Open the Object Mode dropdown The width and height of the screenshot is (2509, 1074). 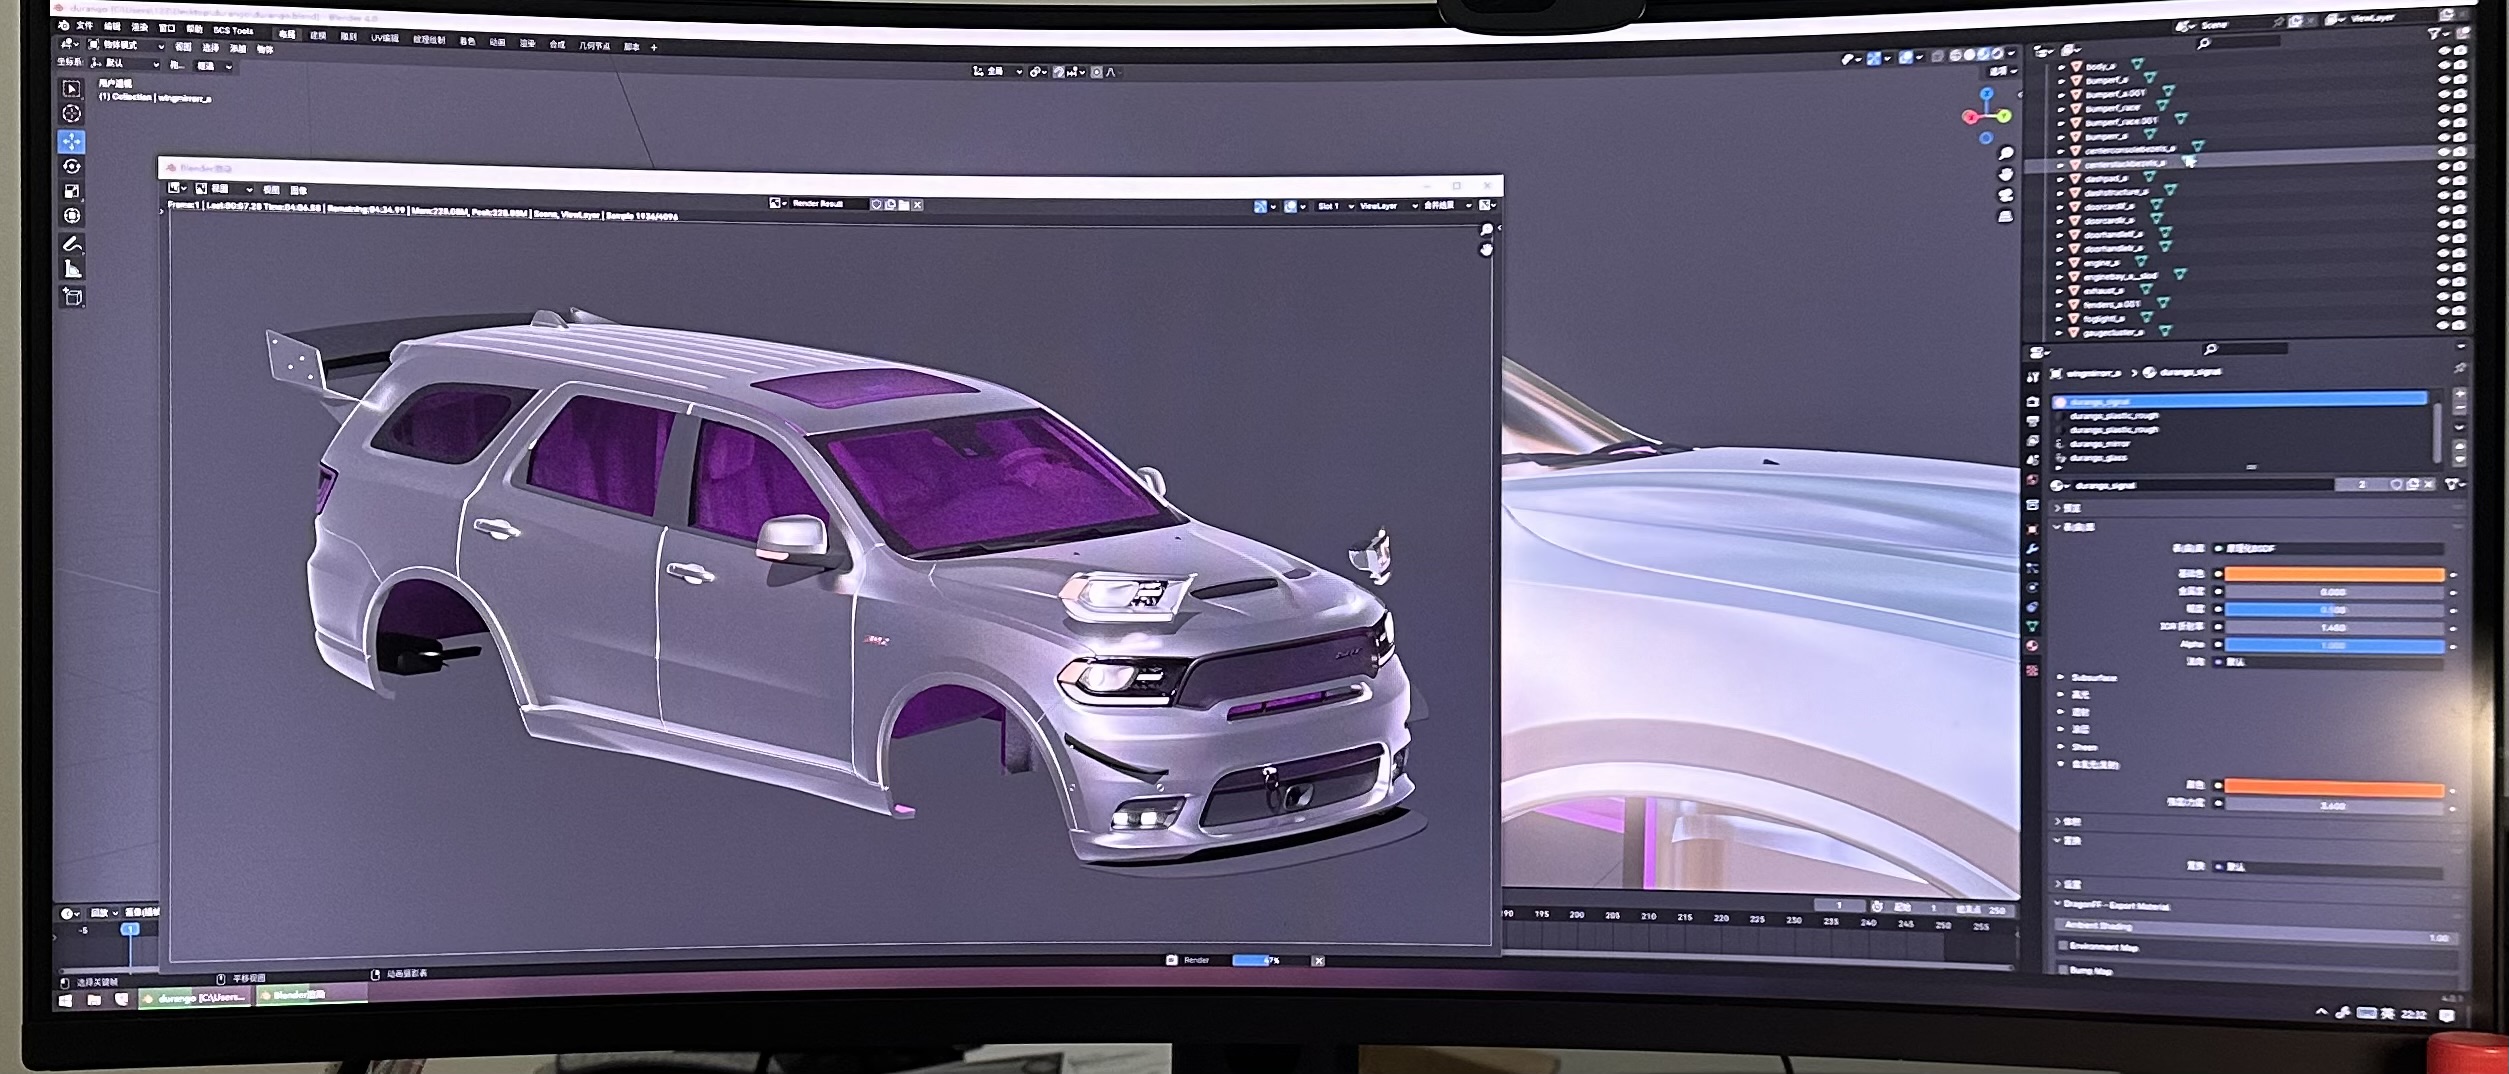[x=127, y=45]
